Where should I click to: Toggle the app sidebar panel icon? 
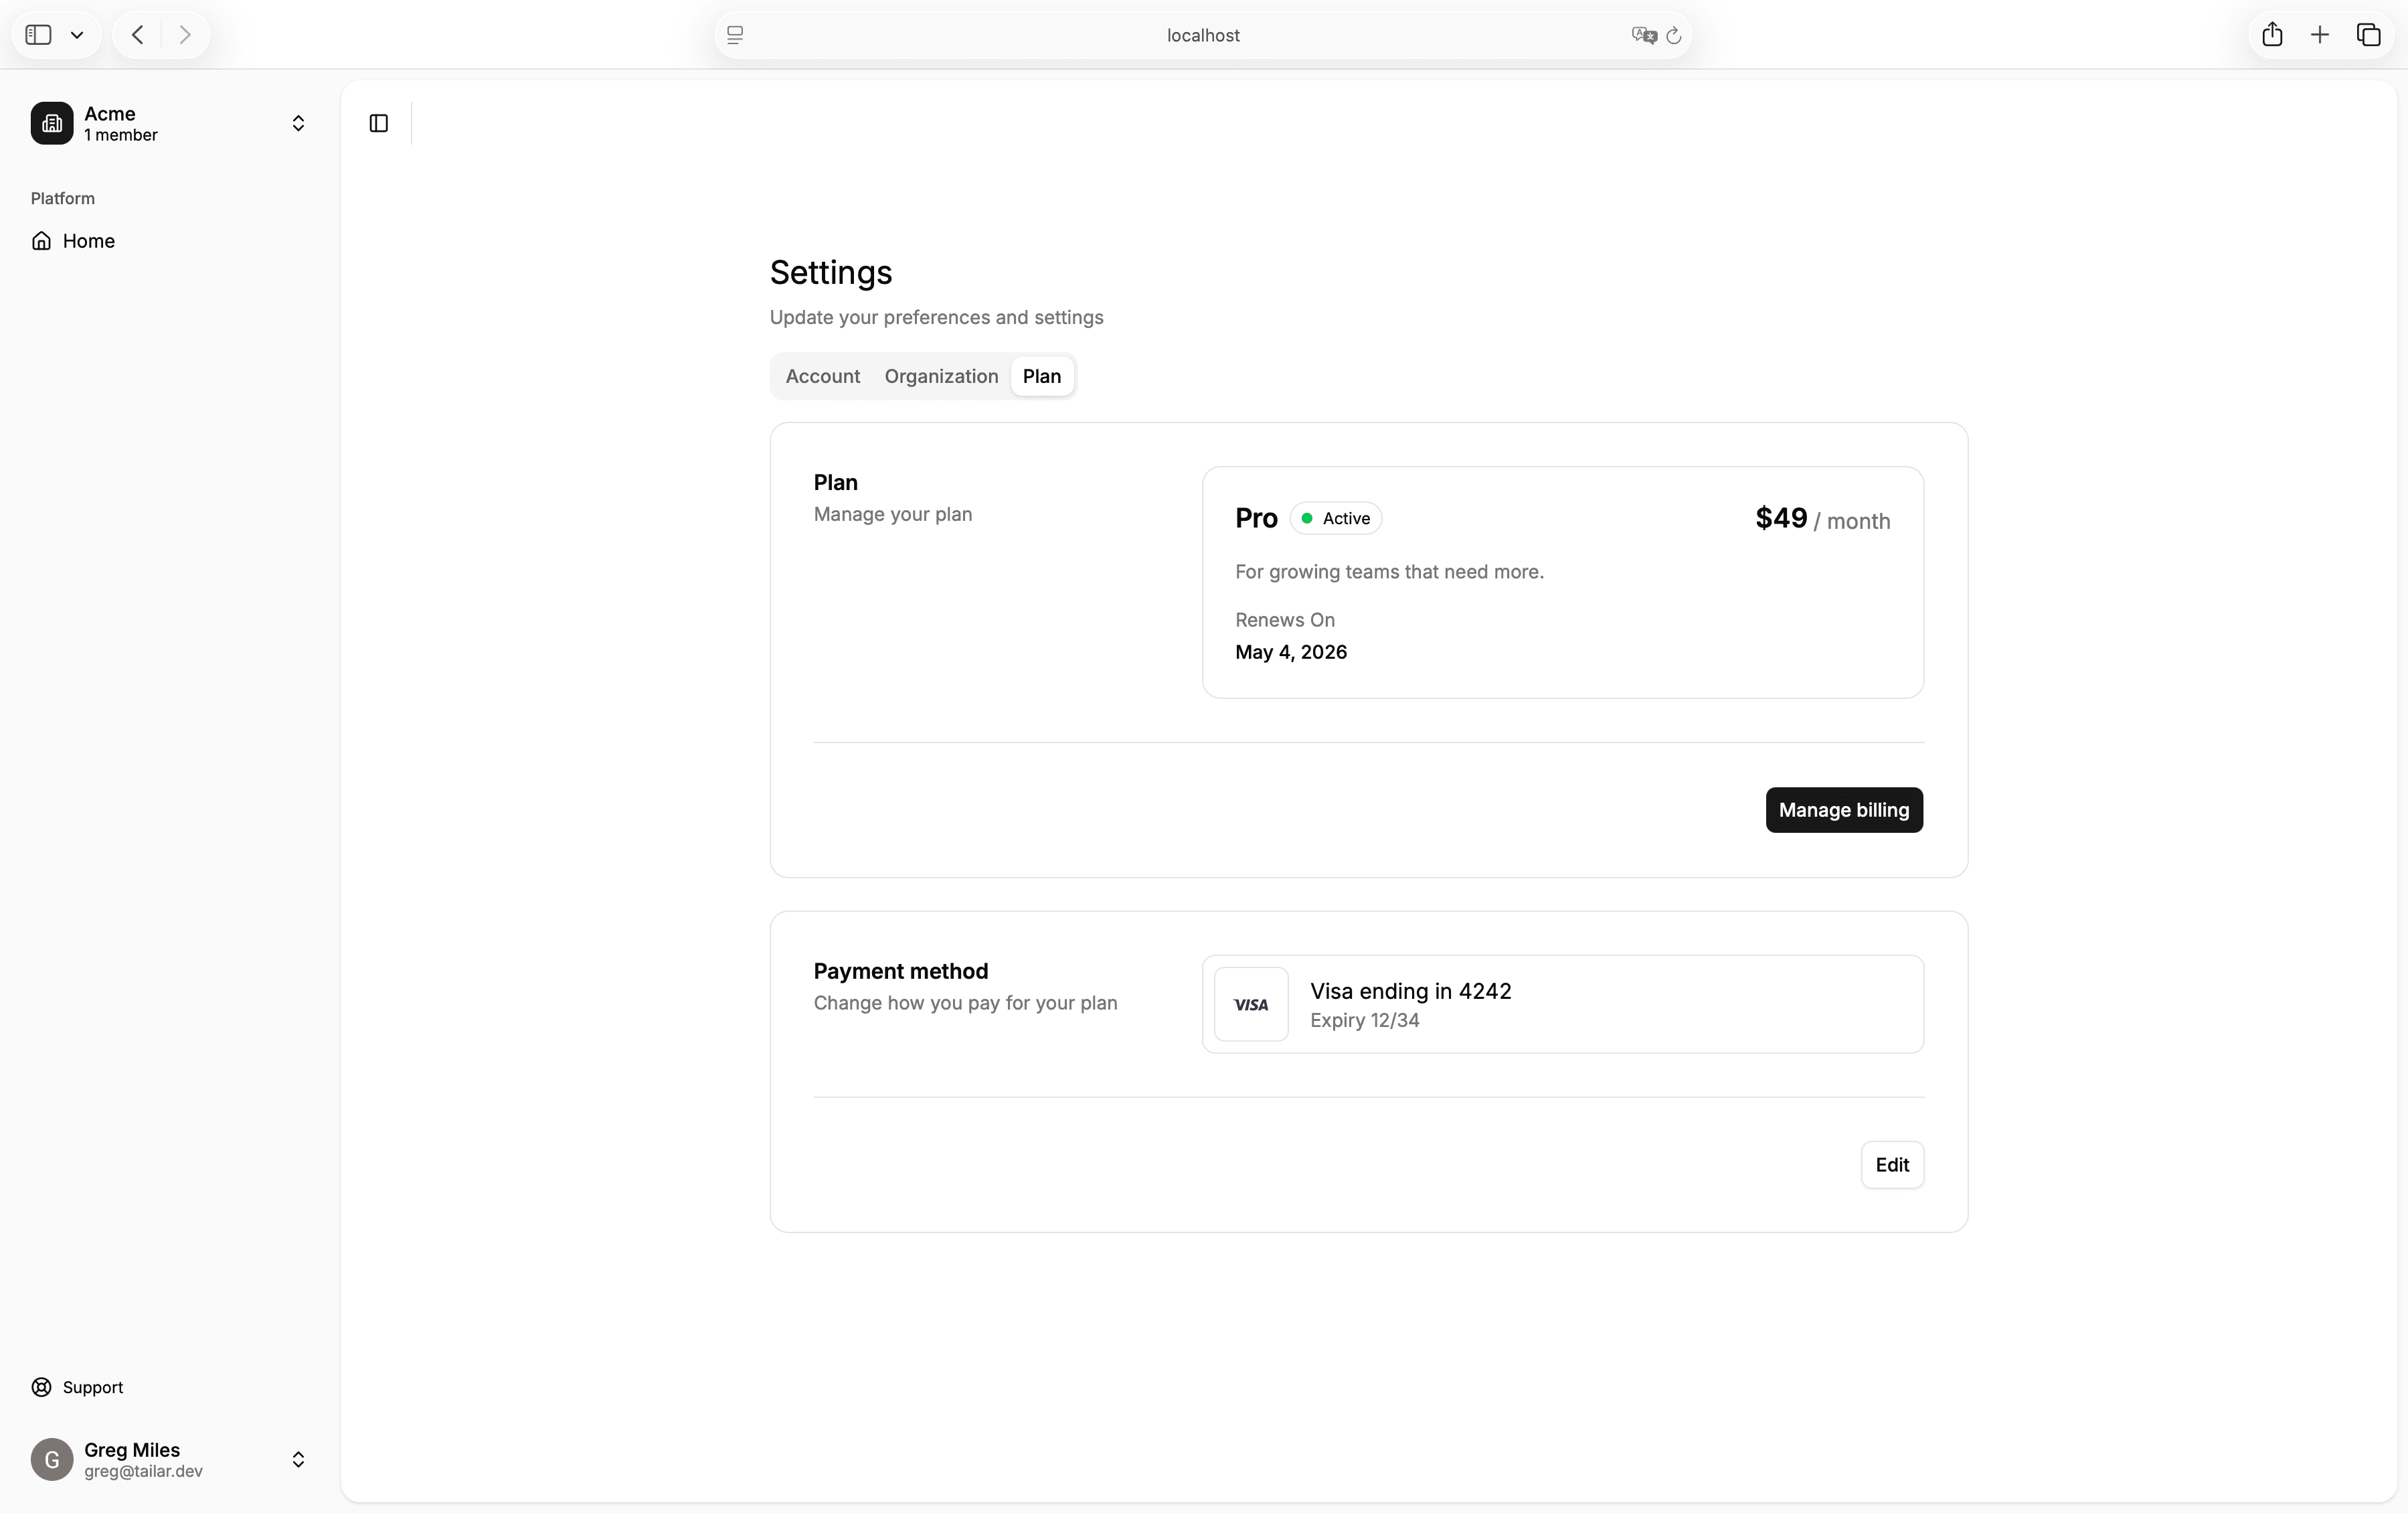pos(378,123)
